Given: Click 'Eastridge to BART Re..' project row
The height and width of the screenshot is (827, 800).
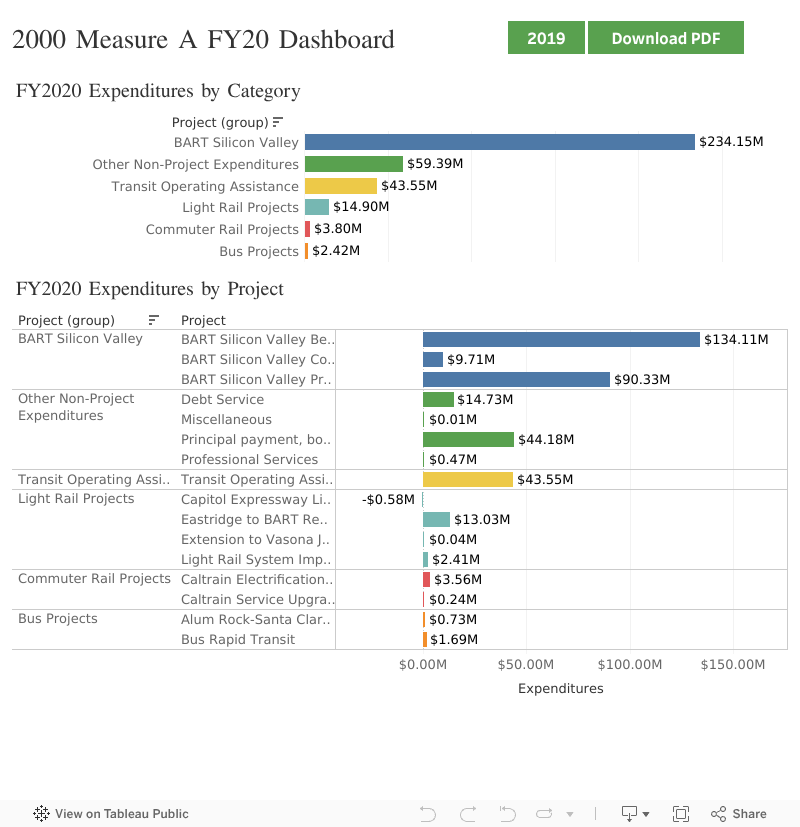Looking at the screenshot, I should click(x=254, y=520).
